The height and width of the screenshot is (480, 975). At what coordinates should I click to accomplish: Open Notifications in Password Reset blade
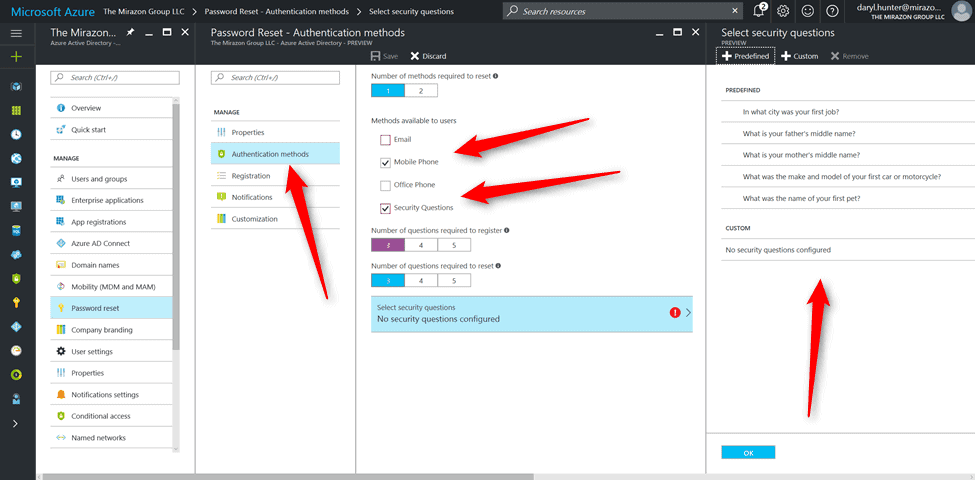(275, 197)
